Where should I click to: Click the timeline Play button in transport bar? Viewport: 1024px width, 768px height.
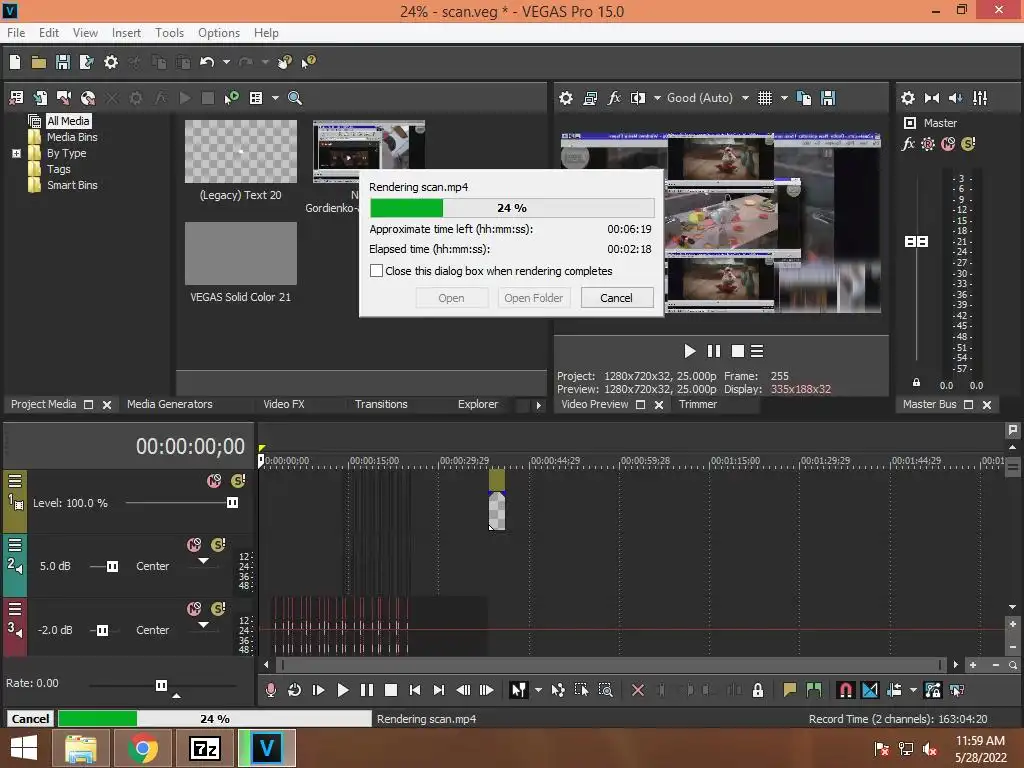(x=343, y=690)
